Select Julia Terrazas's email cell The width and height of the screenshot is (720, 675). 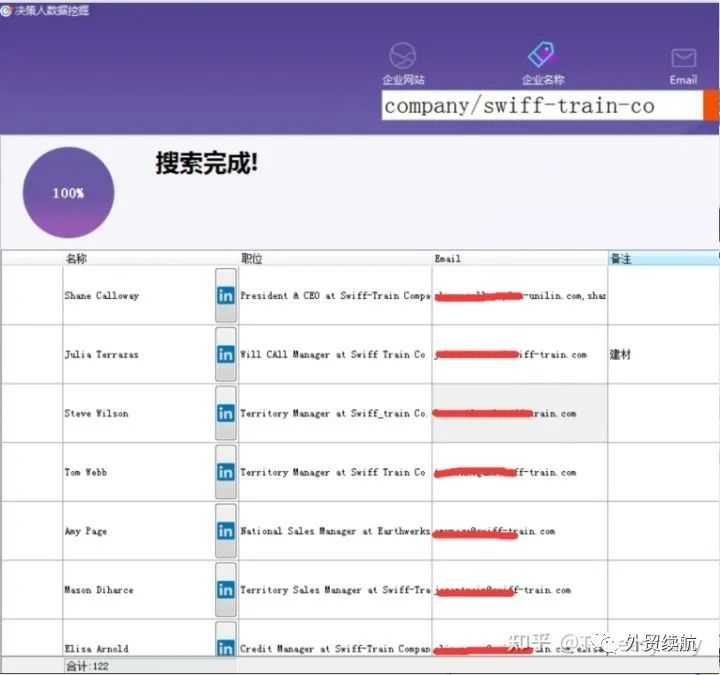519,354
